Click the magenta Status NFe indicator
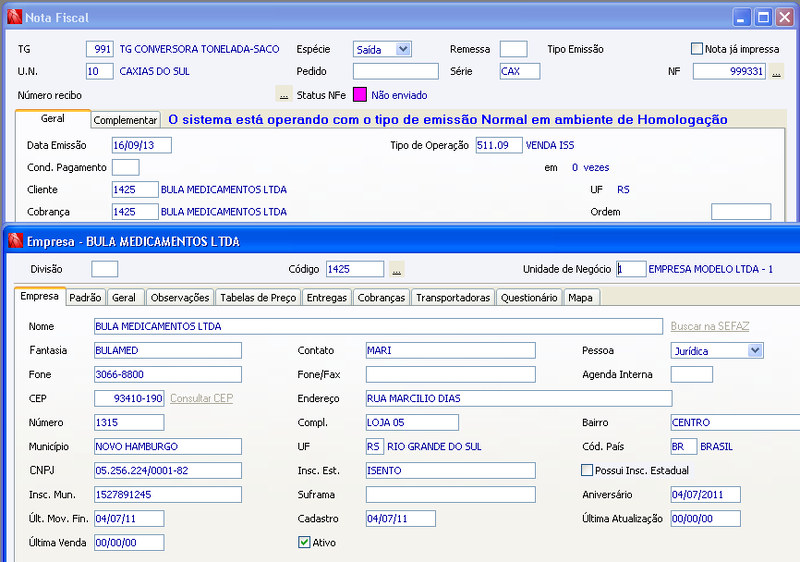The width and height of the screenshot is (800, 562). pos(360,95)
